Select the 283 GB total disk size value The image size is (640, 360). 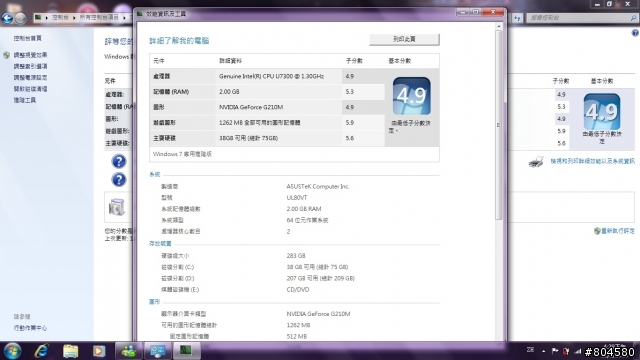(296, 256)
